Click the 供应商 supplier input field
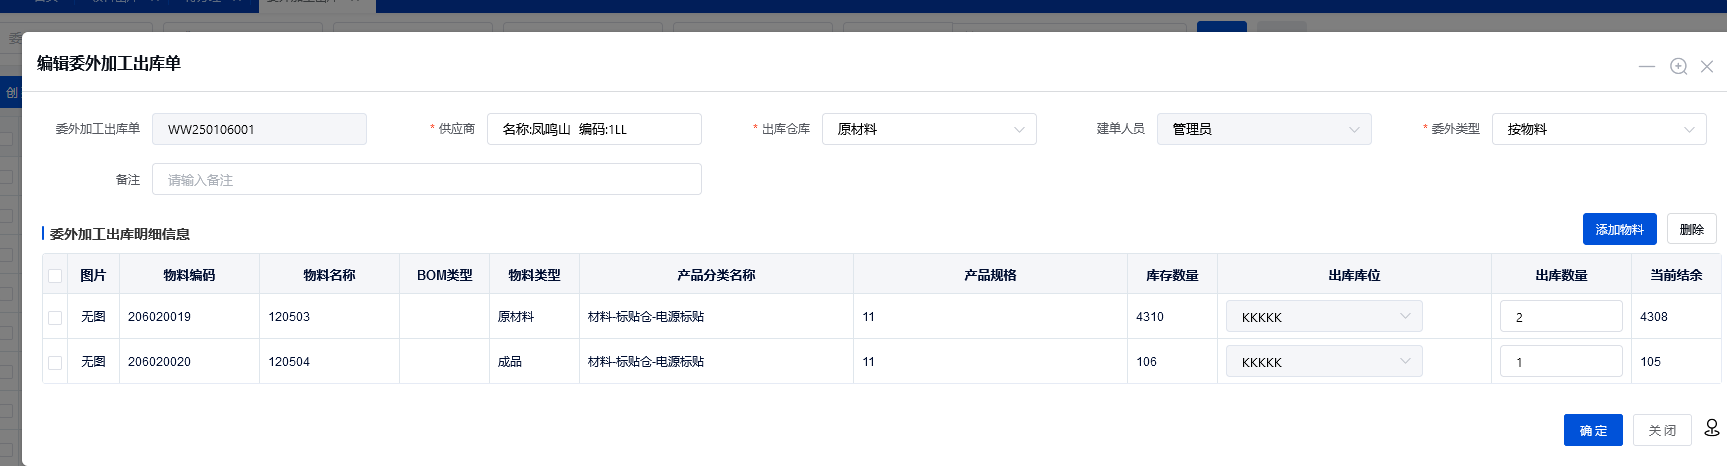 pos(594,129)
